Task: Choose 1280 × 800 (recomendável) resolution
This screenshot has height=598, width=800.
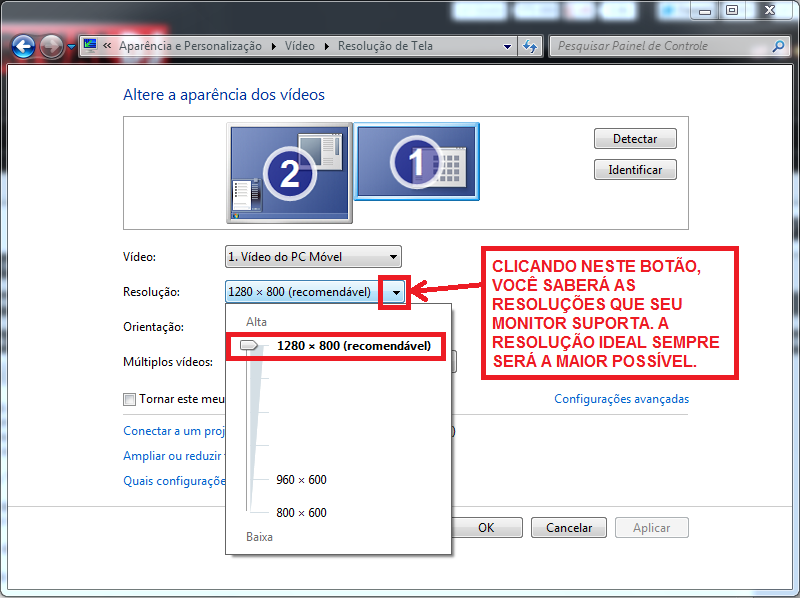Action: [x=354, y=346]
